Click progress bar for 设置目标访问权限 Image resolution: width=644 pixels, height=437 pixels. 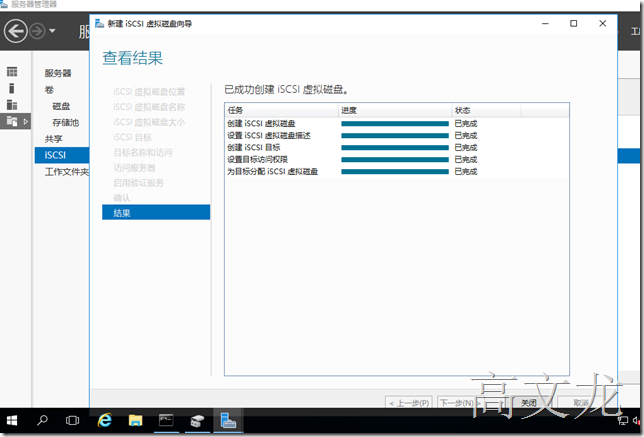pos(395,159)
